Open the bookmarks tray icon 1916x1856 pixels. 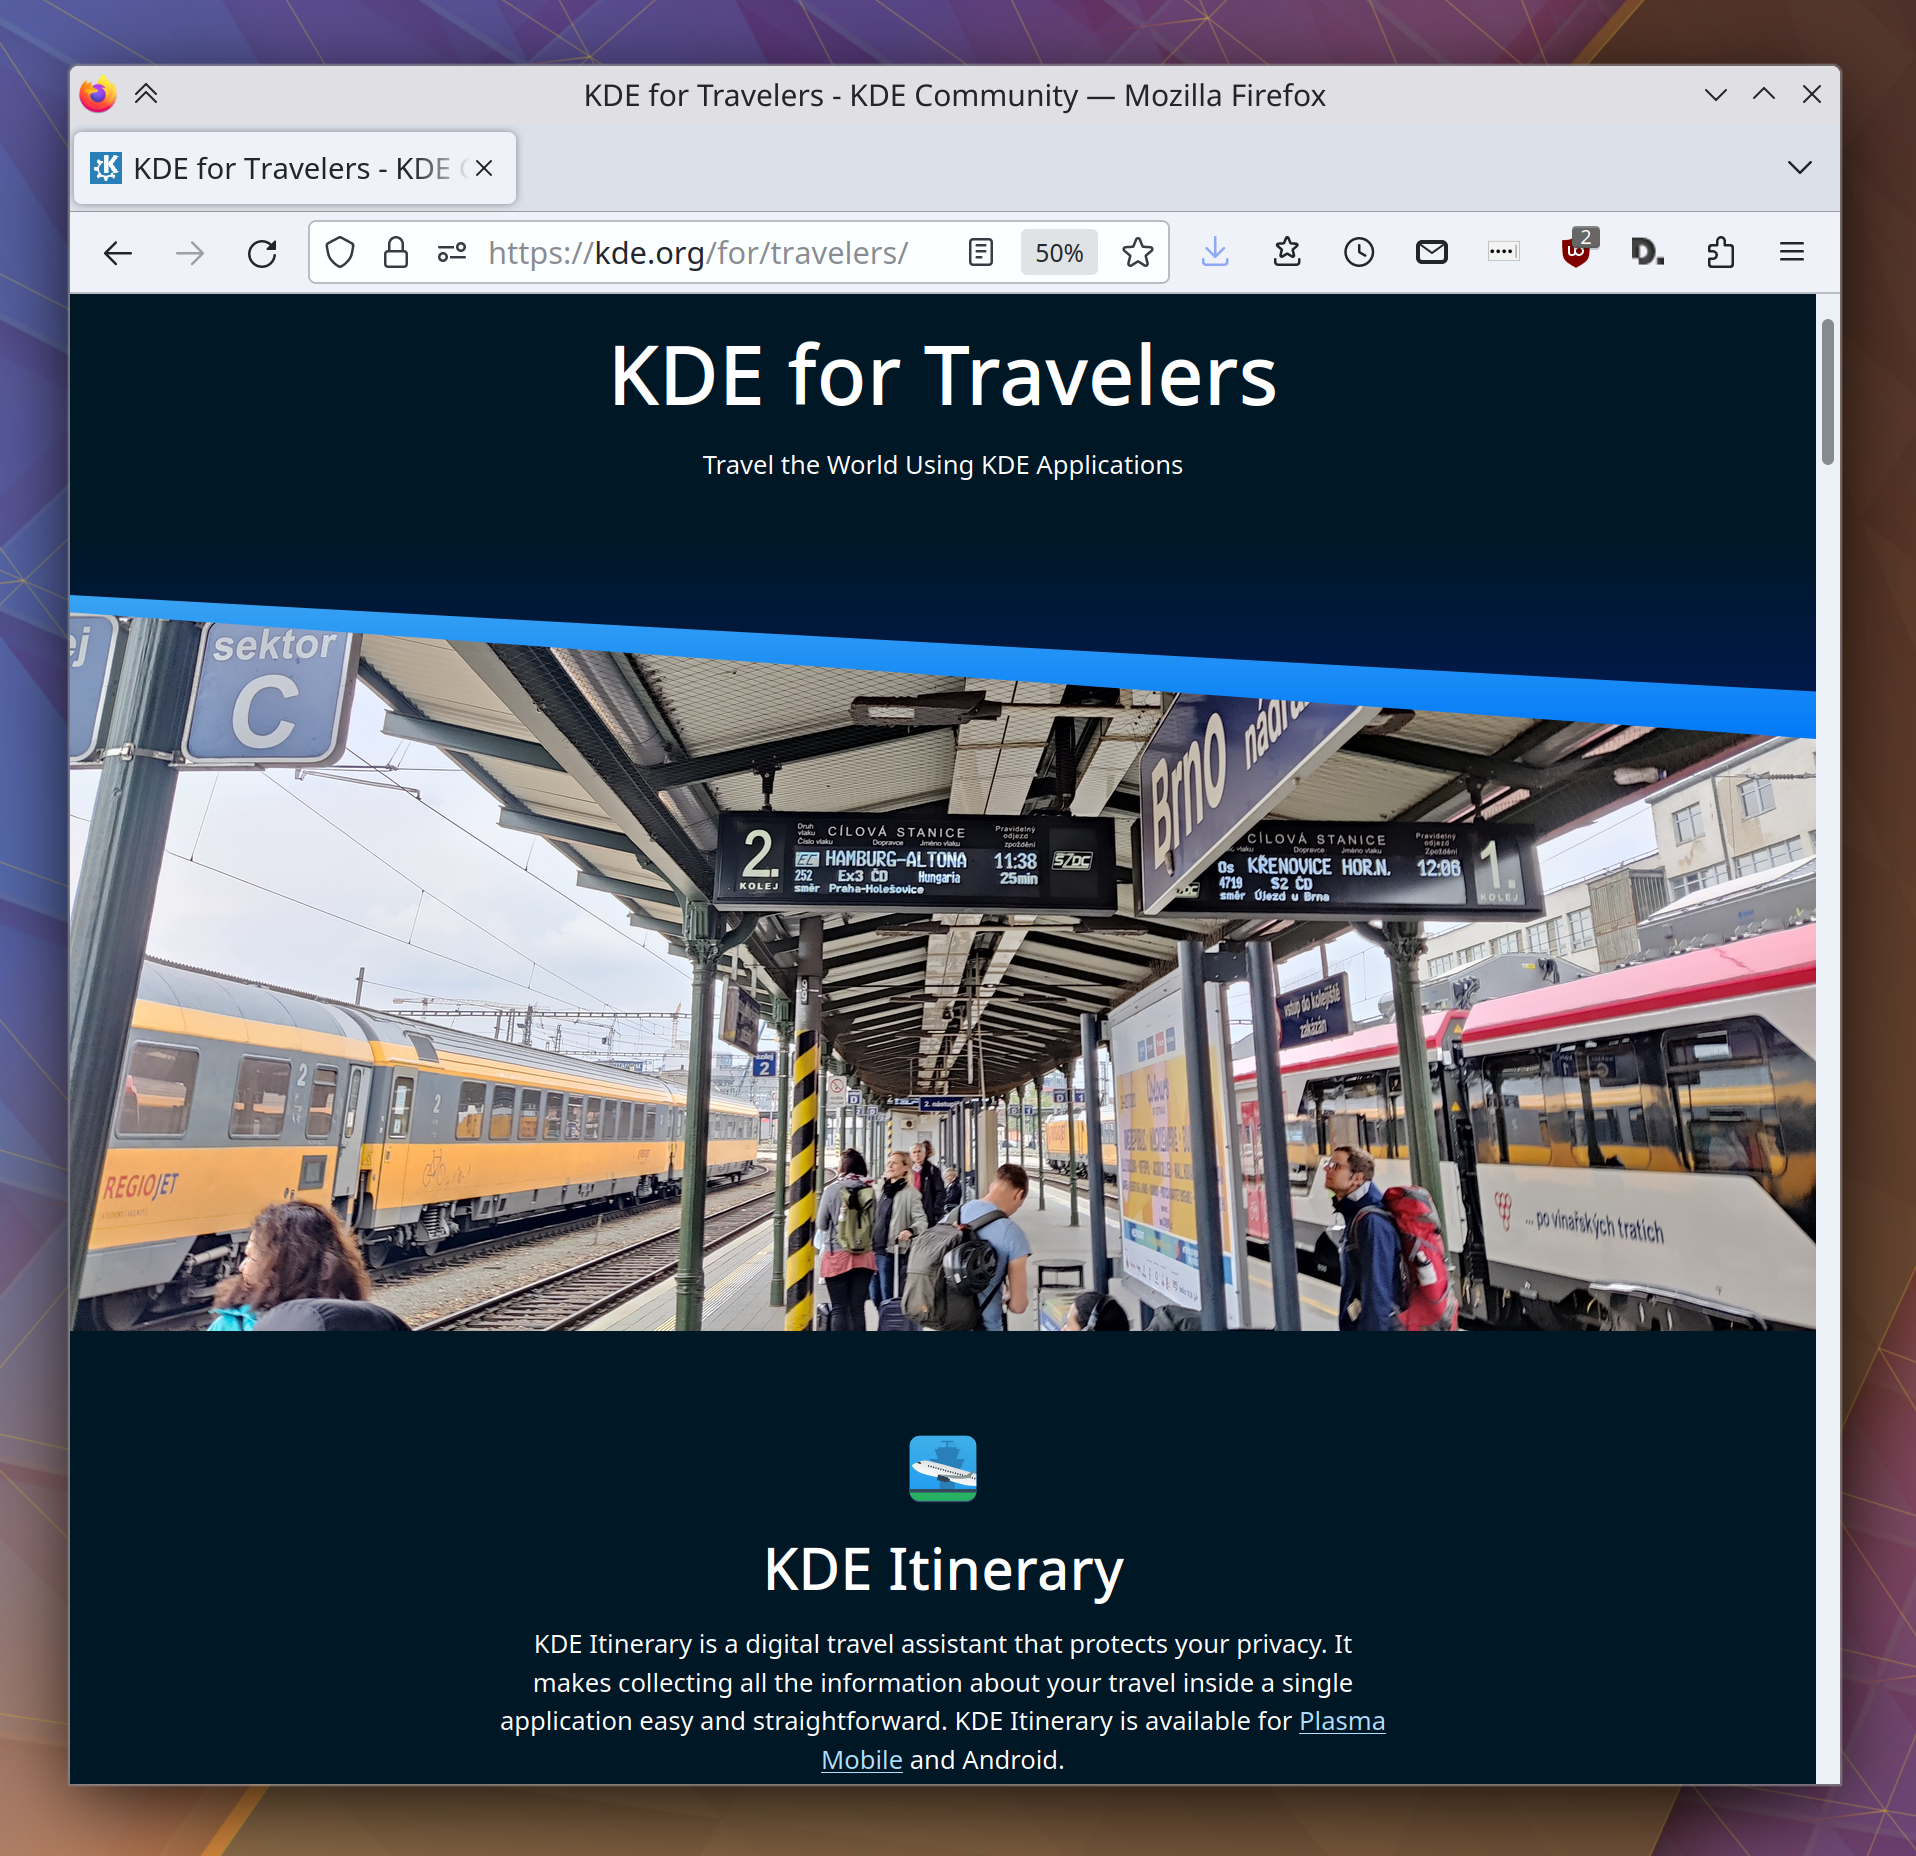point(1287,253)
